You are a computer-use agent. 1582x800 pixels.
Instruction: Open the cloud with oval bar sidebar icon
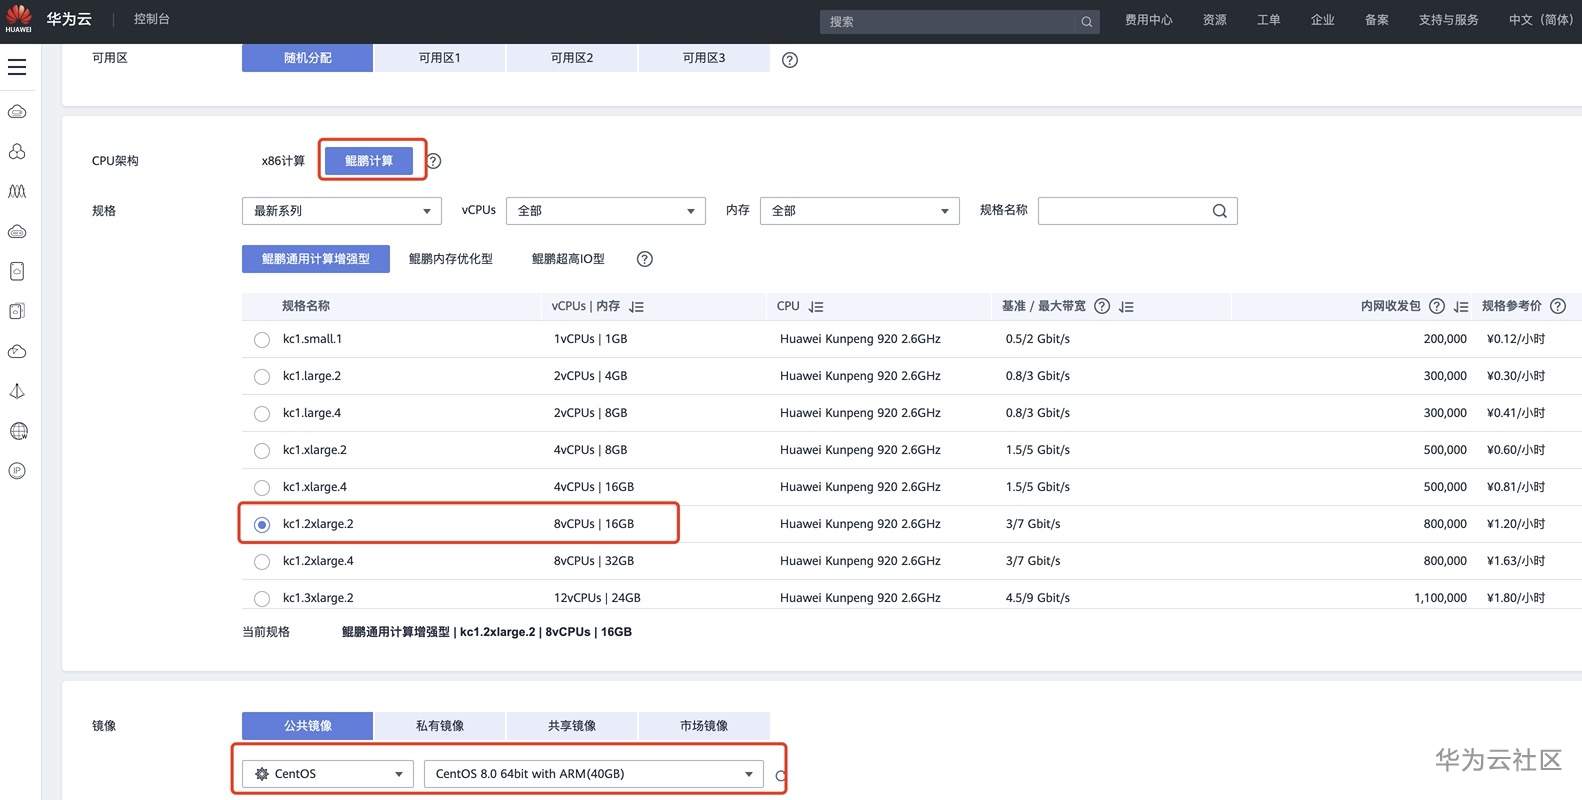click(x=17, y=231)
